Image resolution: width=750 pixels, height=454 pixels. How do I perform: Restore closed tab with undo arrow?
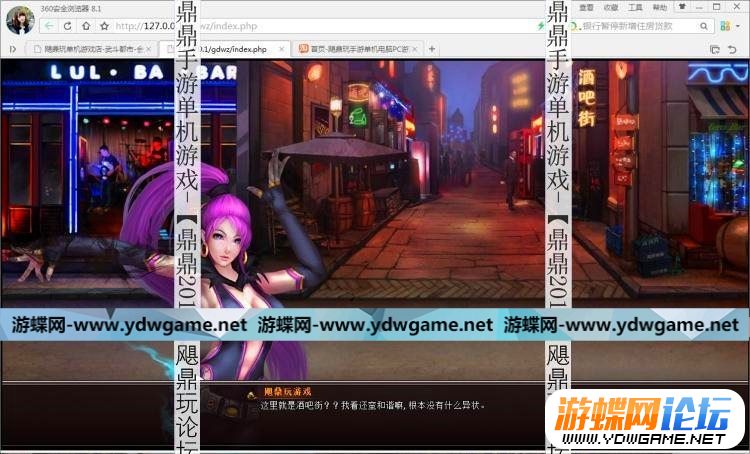click(x=732, y=49)
